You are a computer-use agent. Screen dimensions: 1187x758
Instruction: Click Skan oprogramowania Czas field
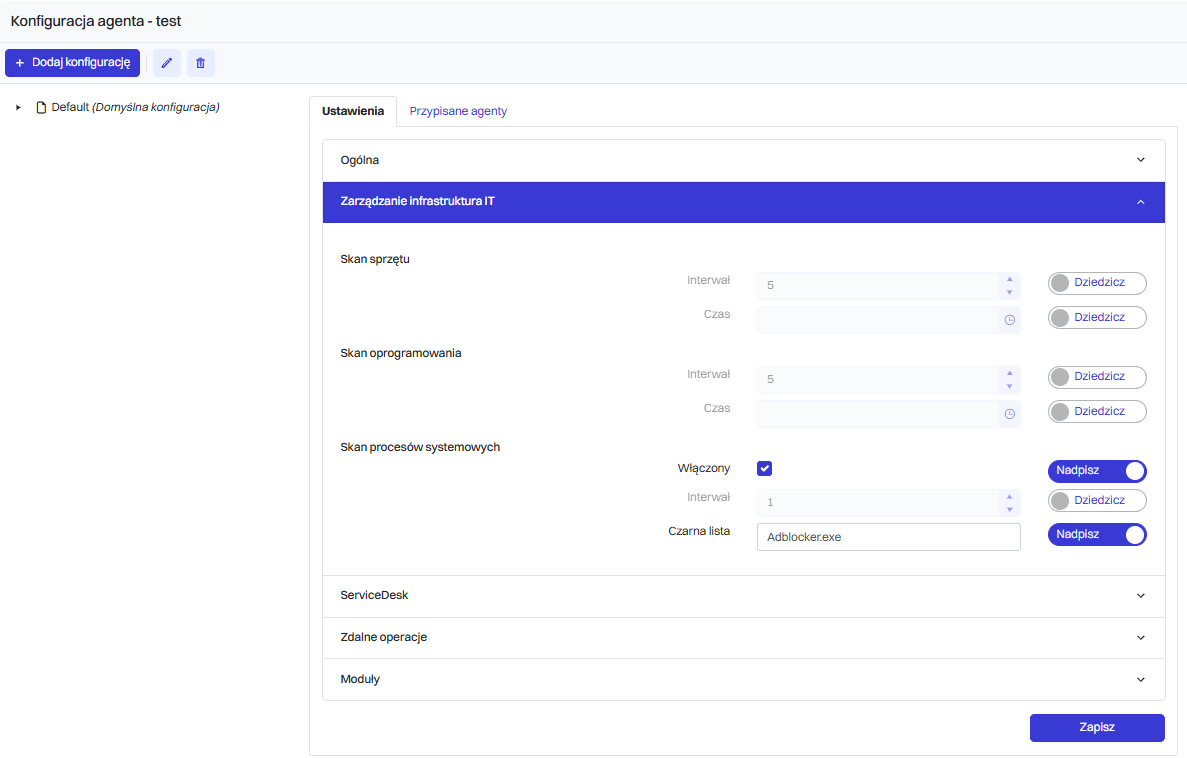[x=878, y=414]
